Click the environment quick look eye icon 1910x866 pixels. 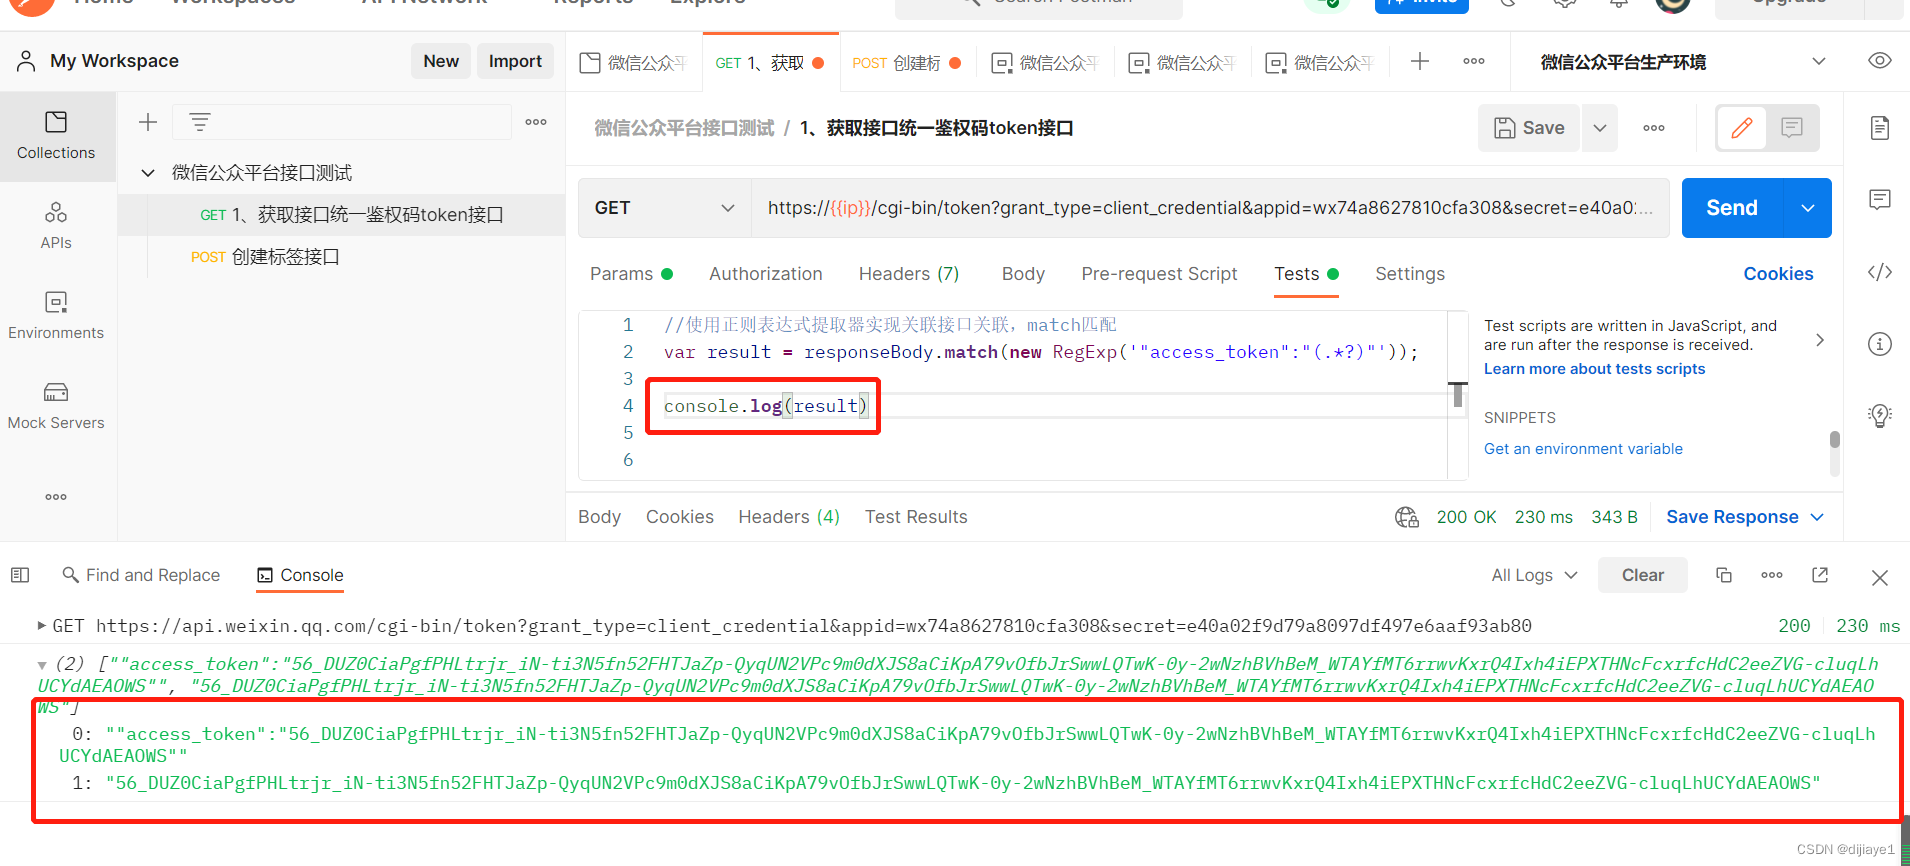tap(1880, 61)
